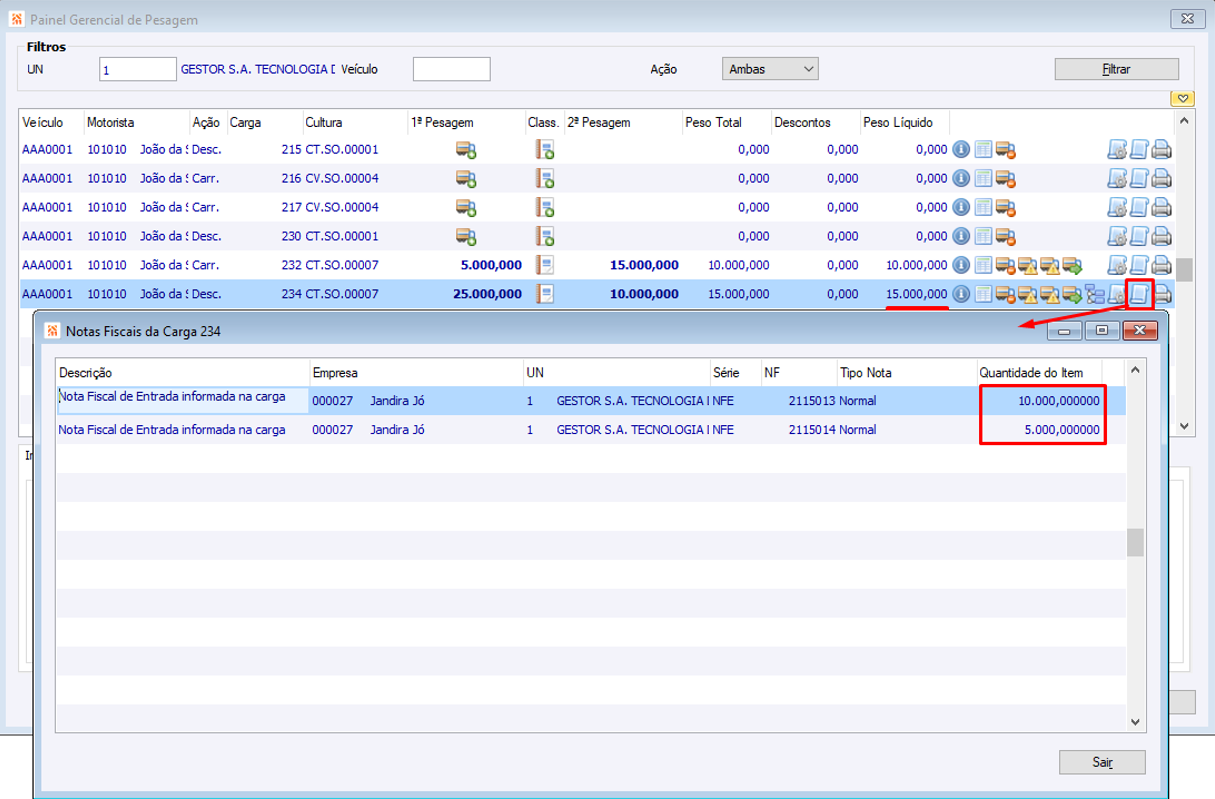Click CT.SO.00007 in carga 234 row
1215x799 pixels.
pyautogui.click(x=342, y=295)
